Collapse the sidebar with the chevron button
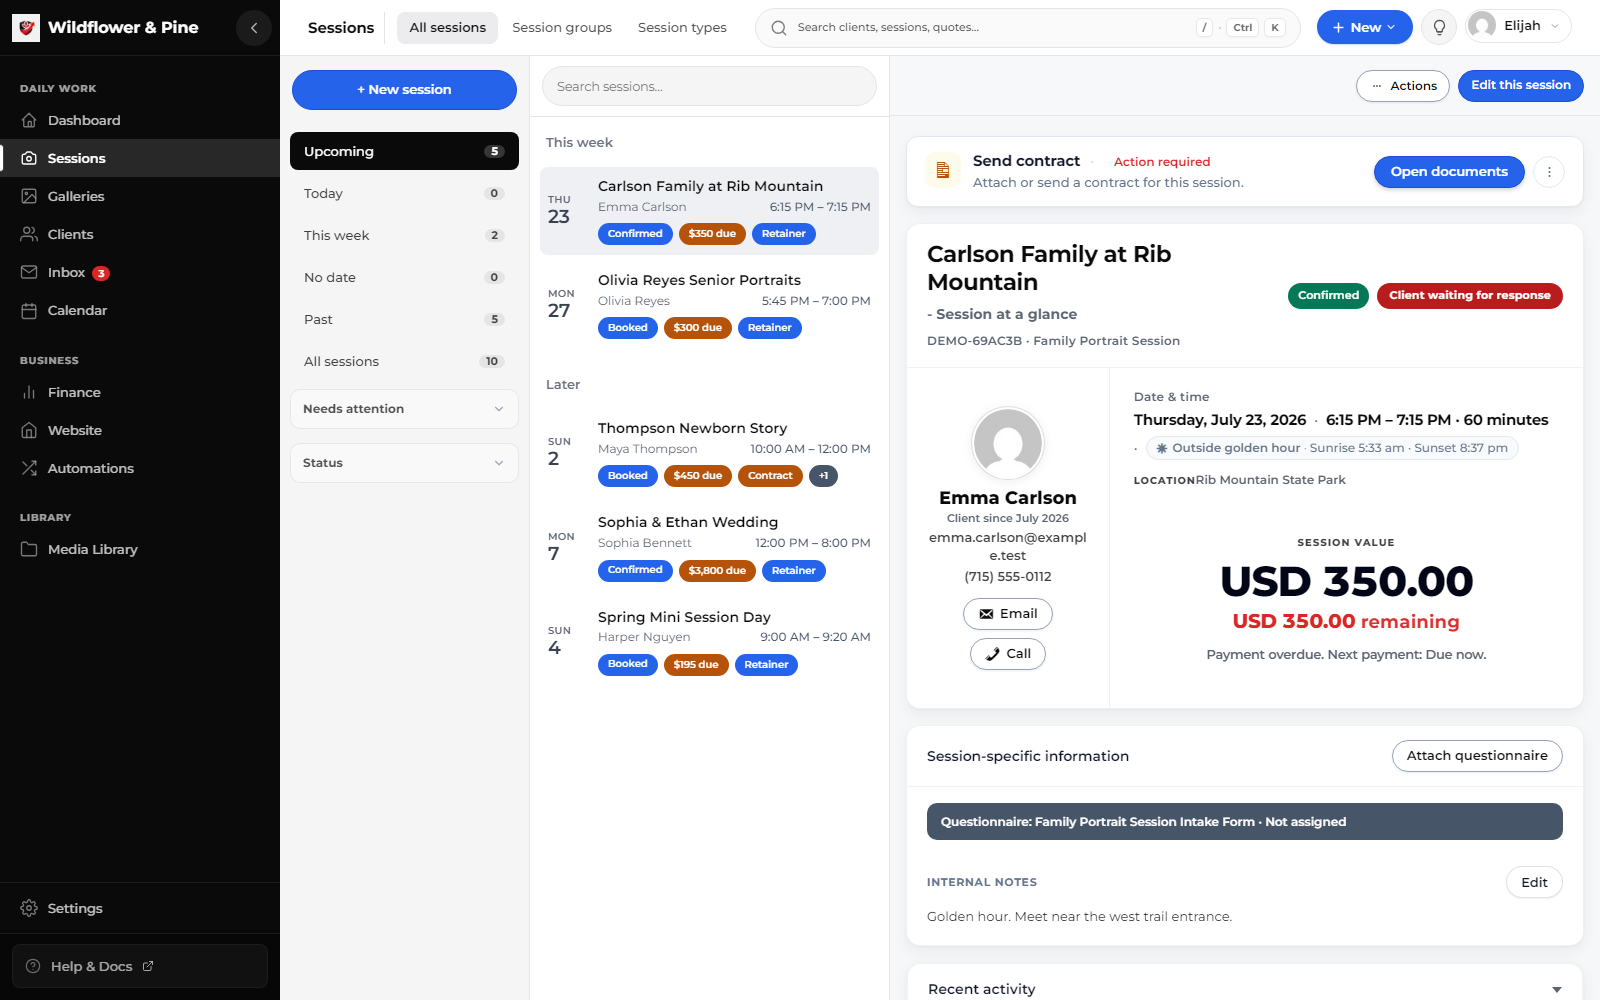This screenshot has height=1000, width=1600. point(254,28)
